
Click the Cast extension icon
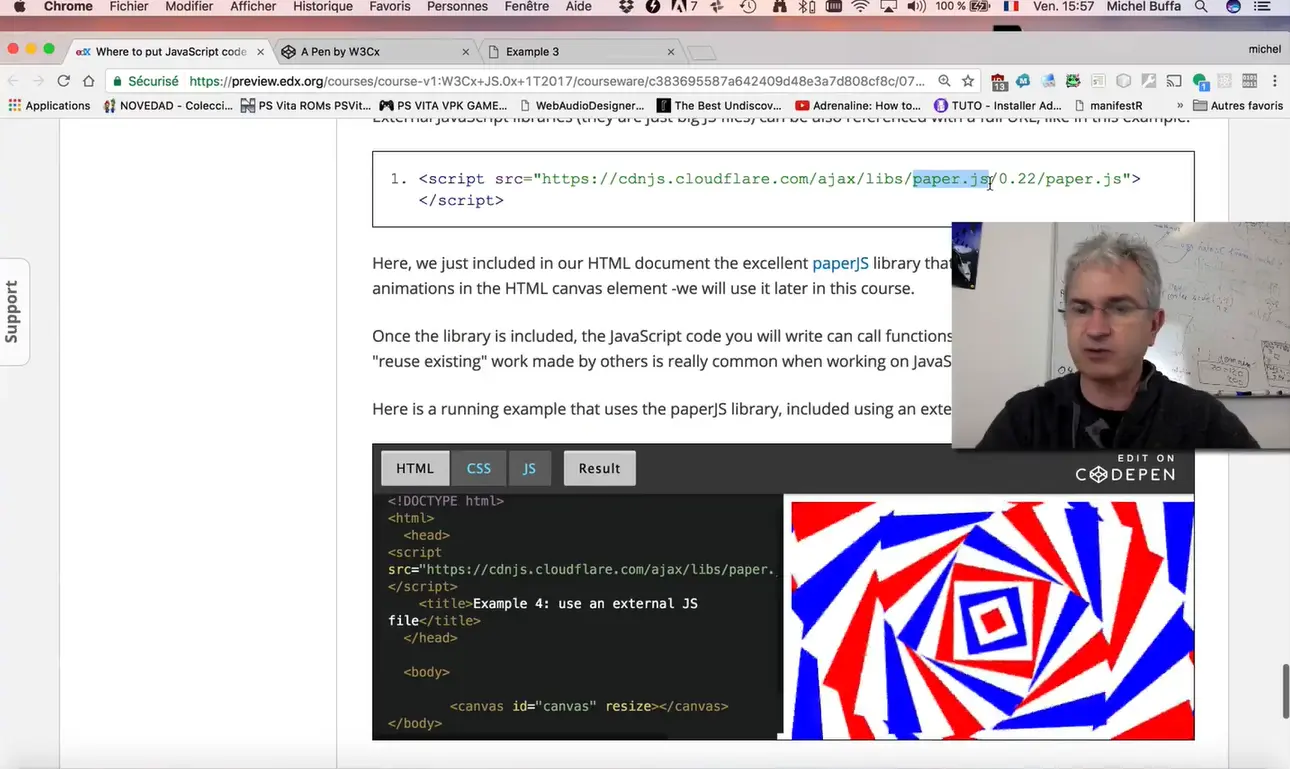1174,81
